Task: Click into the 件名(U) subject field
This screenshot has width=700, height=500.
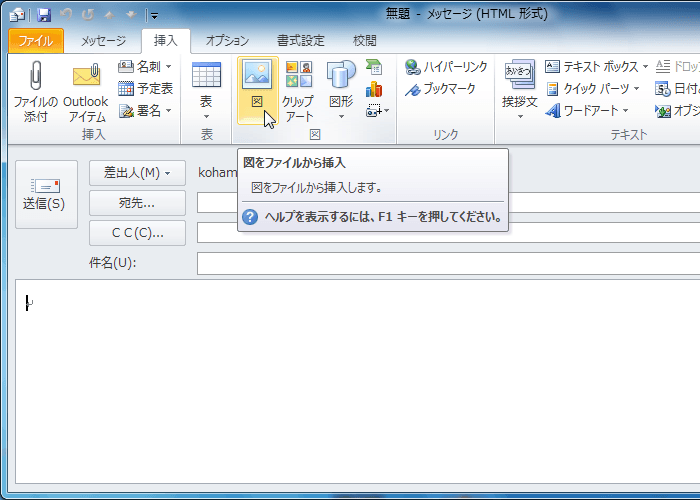Action: click(x=448, y=263)
